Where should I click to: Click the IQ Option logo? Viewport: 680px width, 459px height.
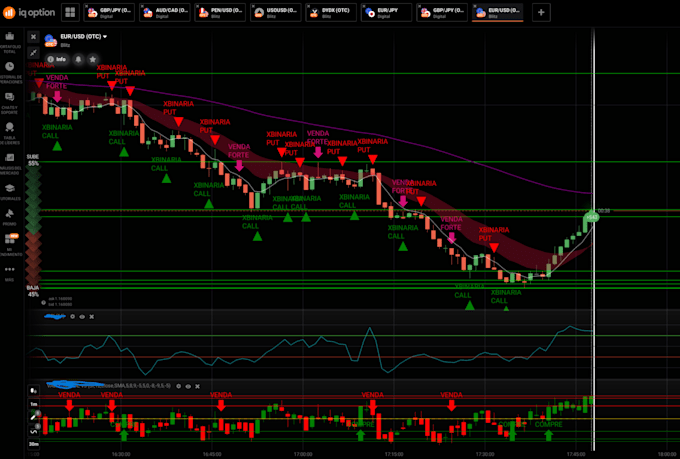(x=29, y=13)
